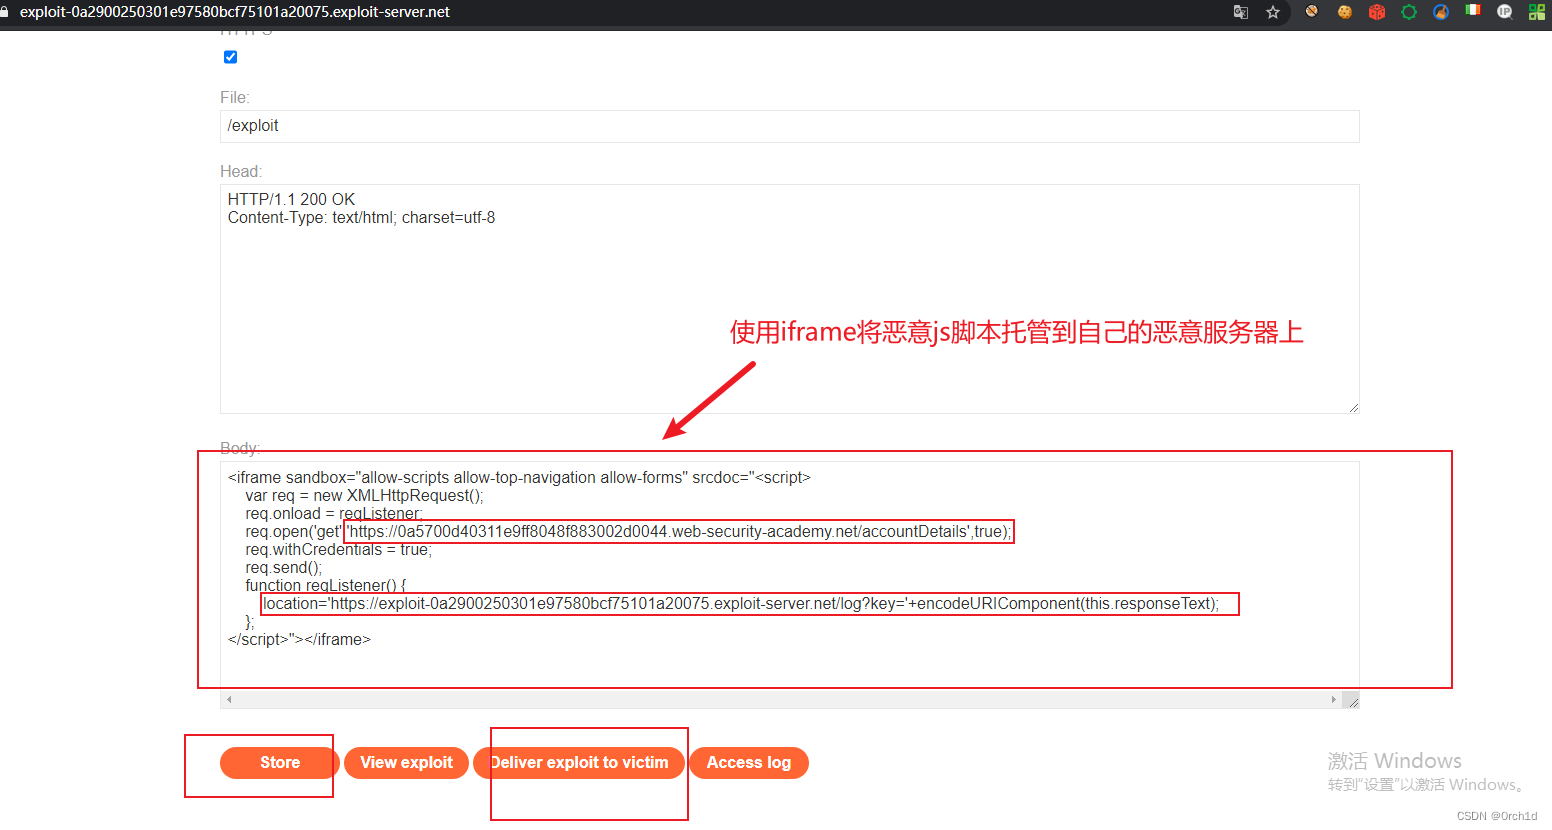The width and height of the screenshot is (1552, 830).
Task: Focus the File path input field
Action: click(789, 126)
